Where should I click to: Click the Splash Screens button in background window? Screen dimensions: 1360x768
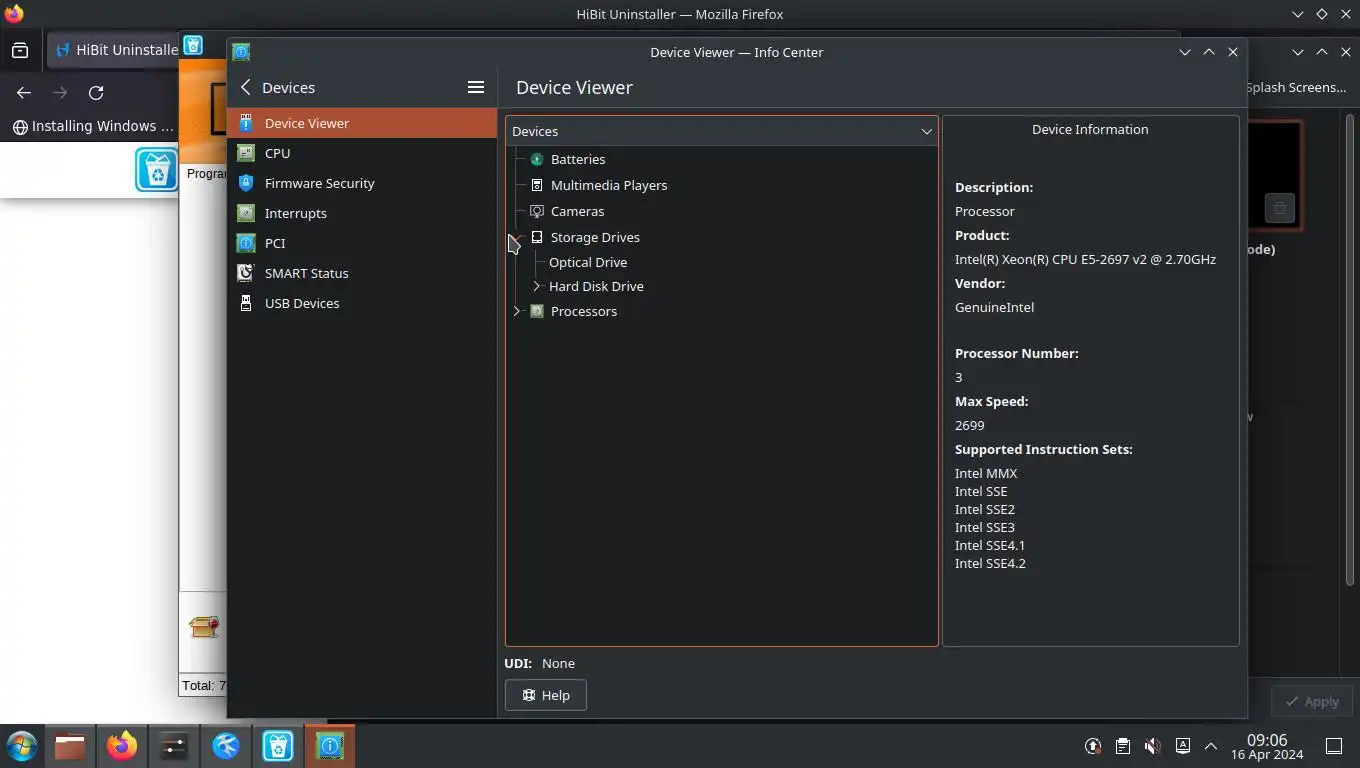click(1297, 87)
